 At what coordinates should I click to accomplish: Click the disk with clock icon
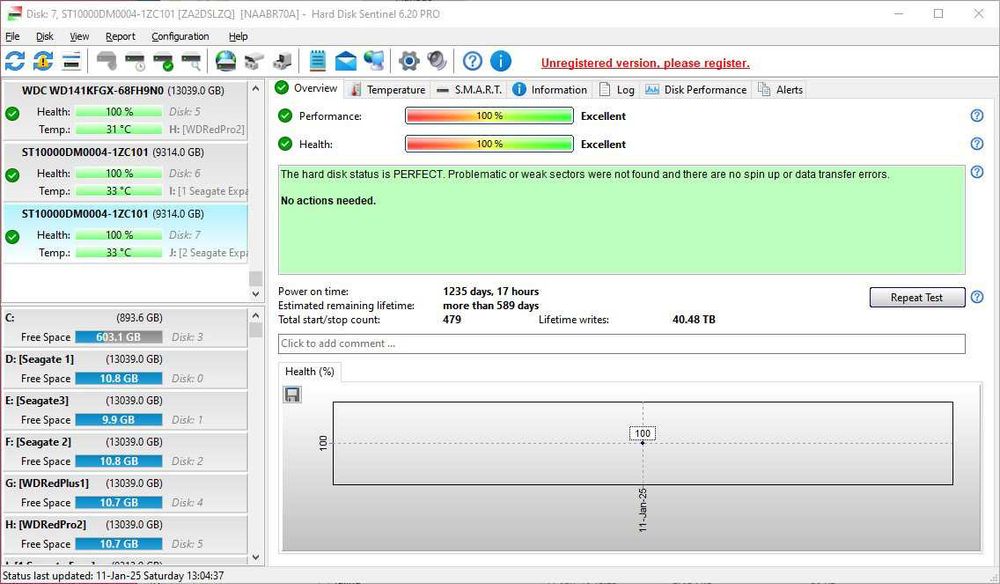(x=135, y=61)
